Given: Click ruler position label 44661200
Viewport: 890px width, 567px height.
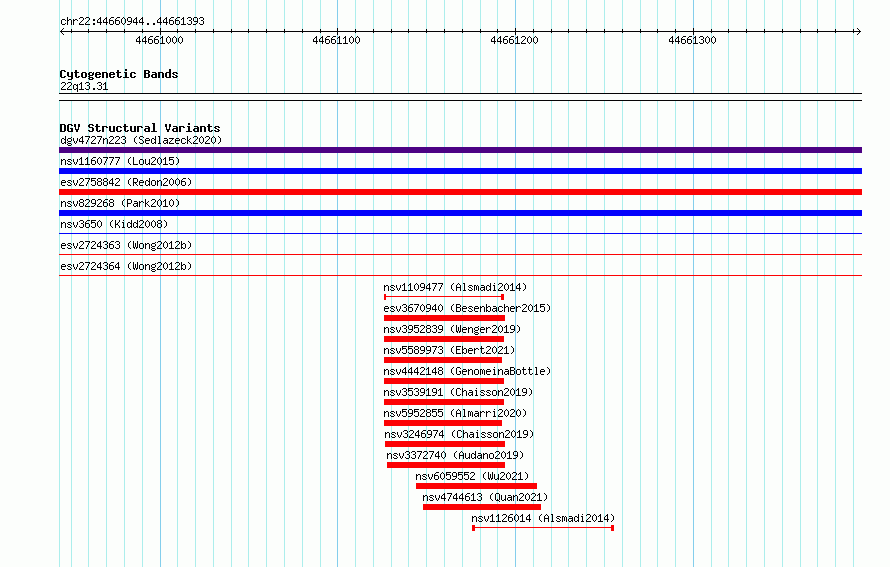Looking at the screenshot, I should tap(514, 40).
